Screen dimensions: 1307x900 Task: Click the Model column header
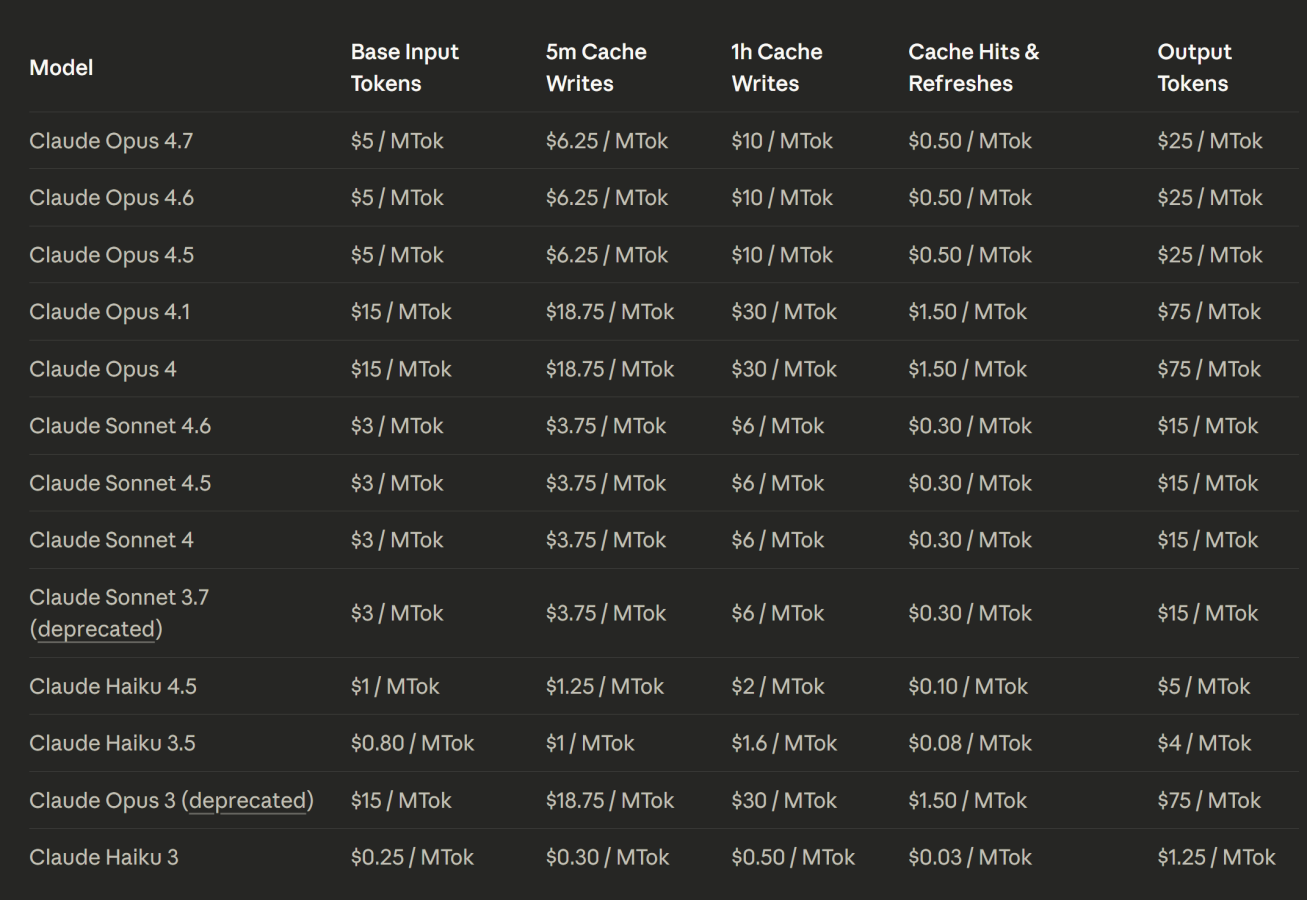(x=61, y=68)
